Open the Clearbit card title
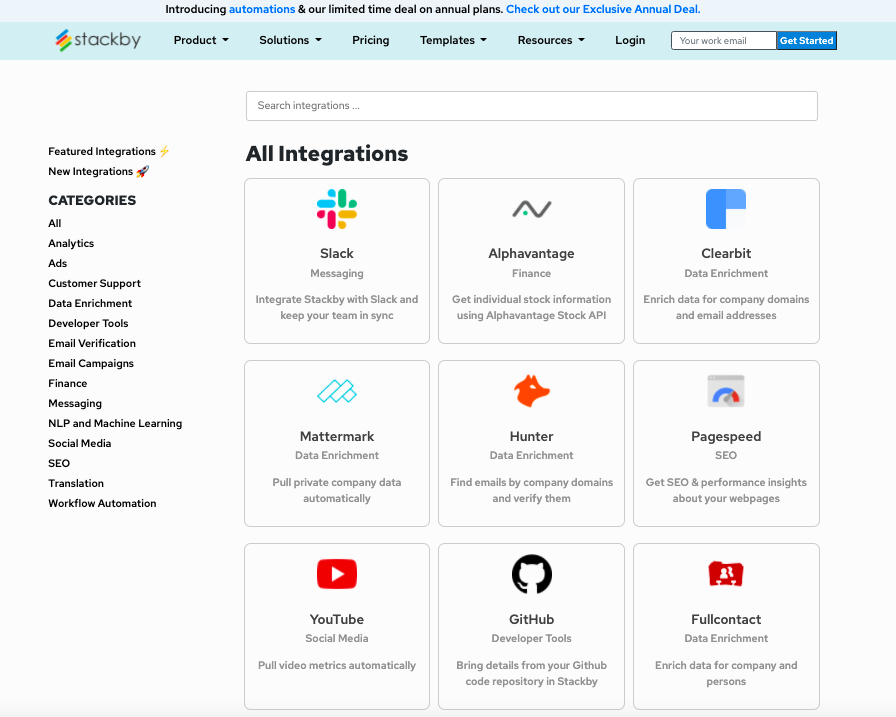 (x=726, y=253)
